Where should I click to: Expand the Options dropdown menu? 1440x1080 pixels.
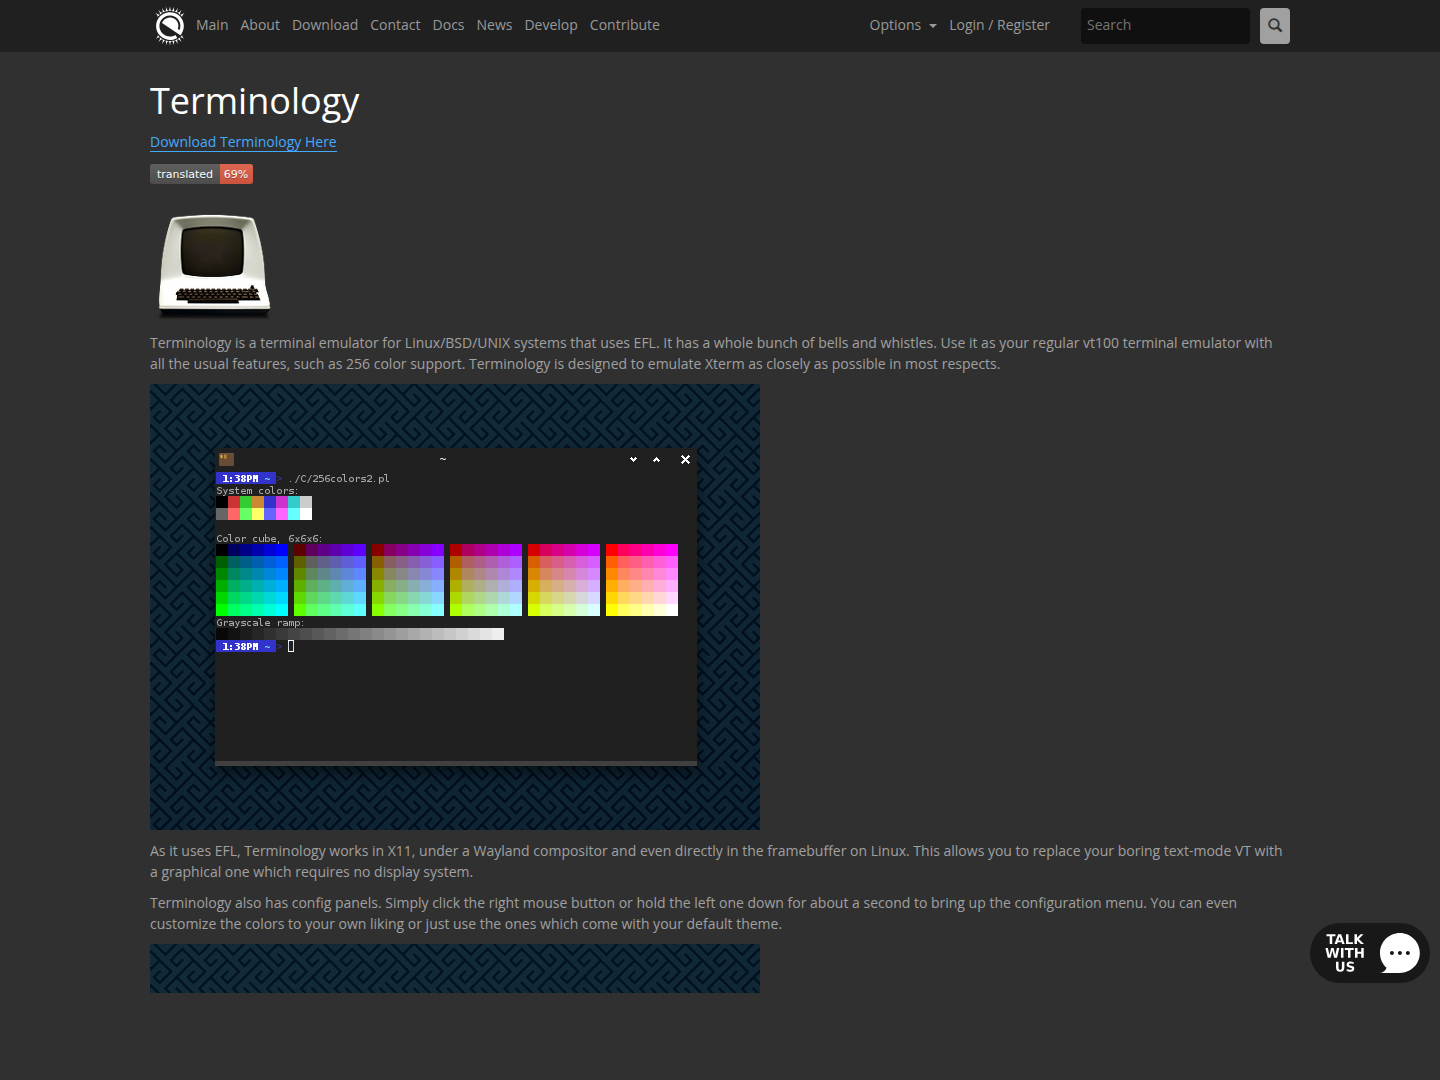tap(903, 25)
